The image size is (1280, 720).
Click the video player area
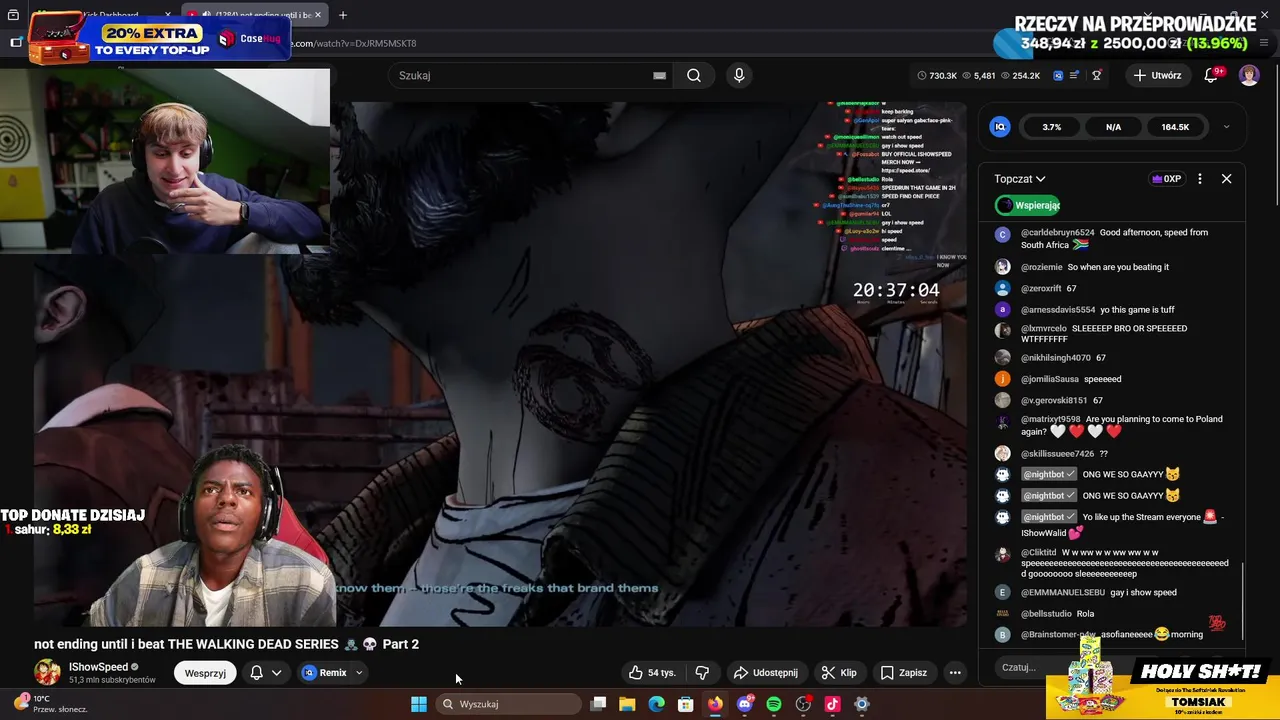[500, 363]
